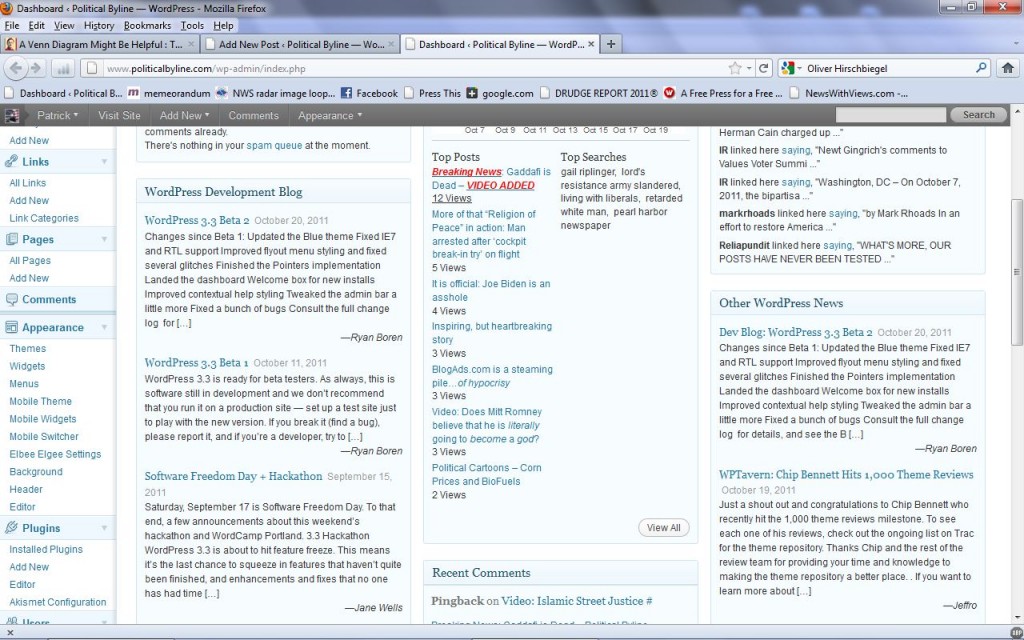This screenshot has height=640, width=1024.
Task: Open Installed Plugins in sidebar
Action: [46, 549]
